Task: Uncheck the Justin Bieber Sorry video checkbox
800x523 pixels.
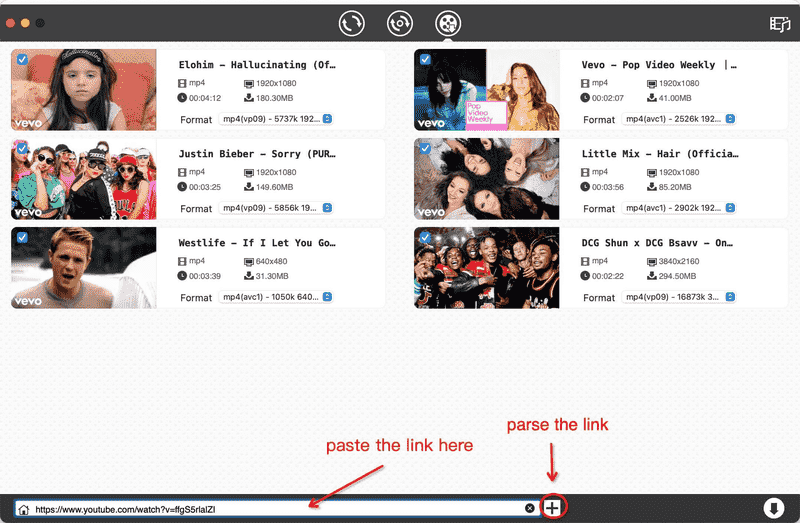Action: pos(22,148)
